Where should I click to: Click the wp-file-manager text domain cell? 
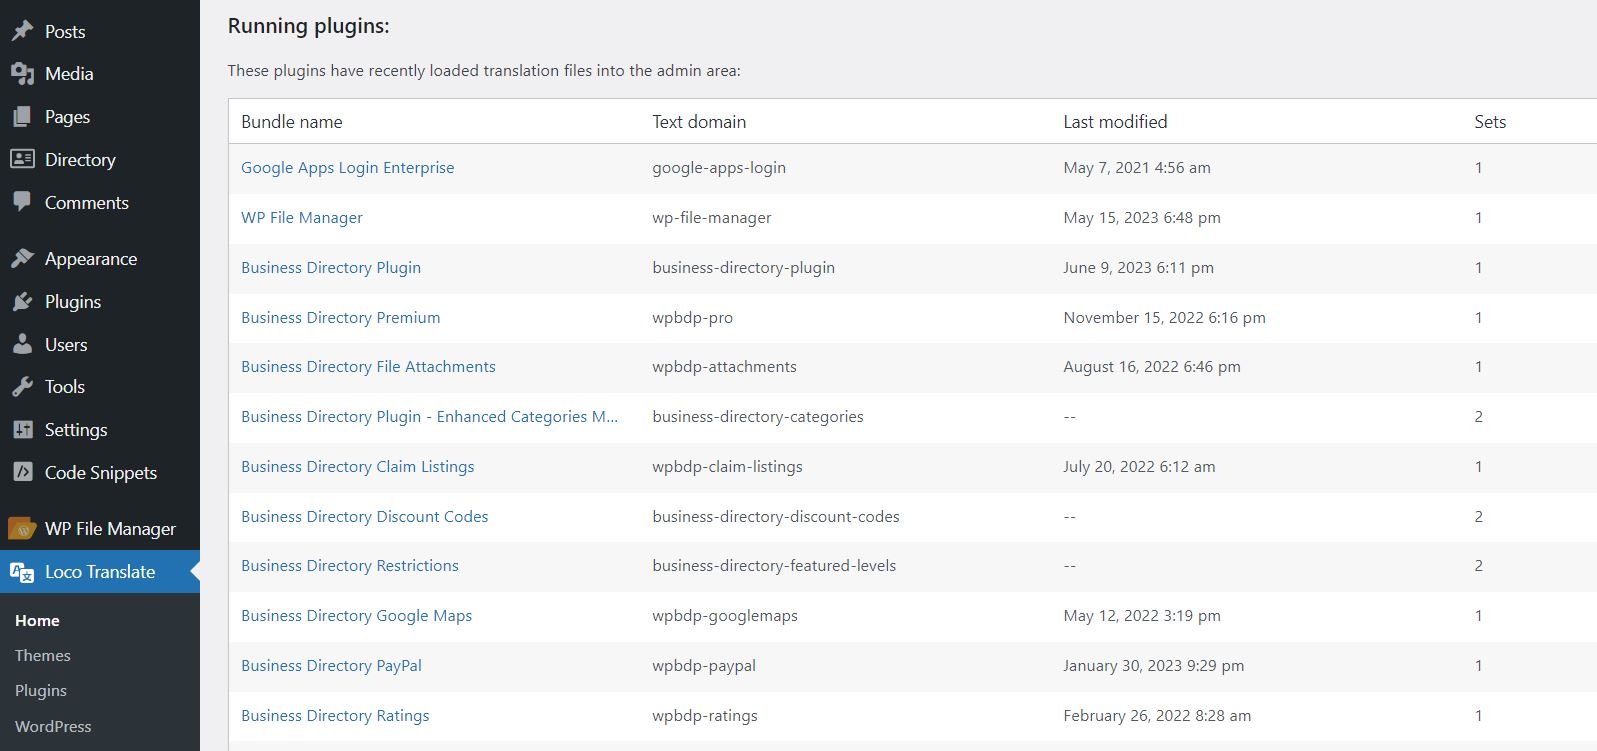[712, 218]
